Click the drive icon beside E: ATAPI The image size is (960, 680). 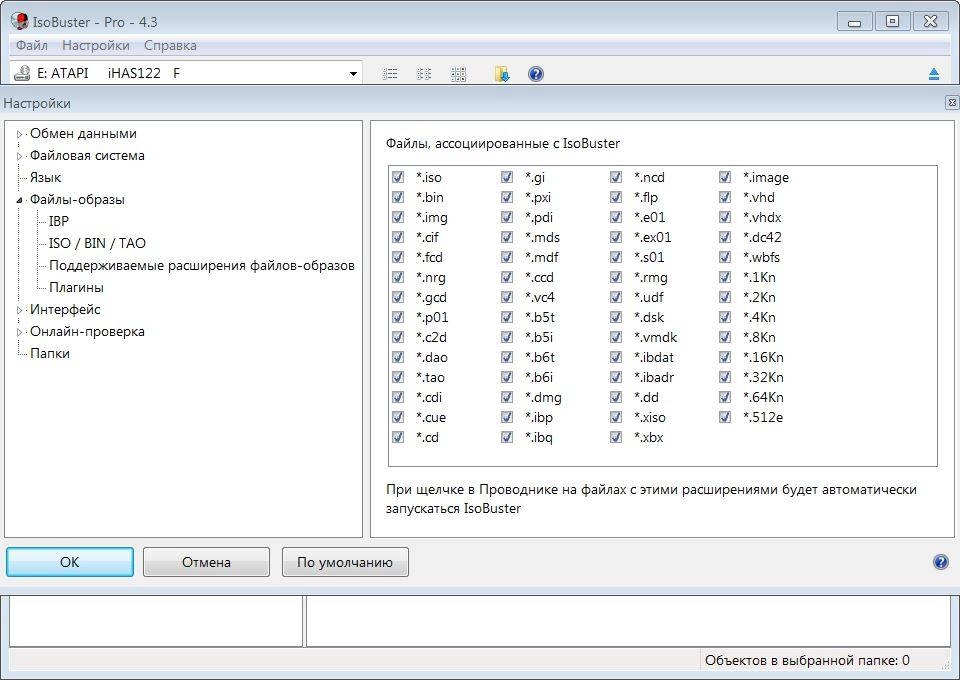[x=23, y=73]
